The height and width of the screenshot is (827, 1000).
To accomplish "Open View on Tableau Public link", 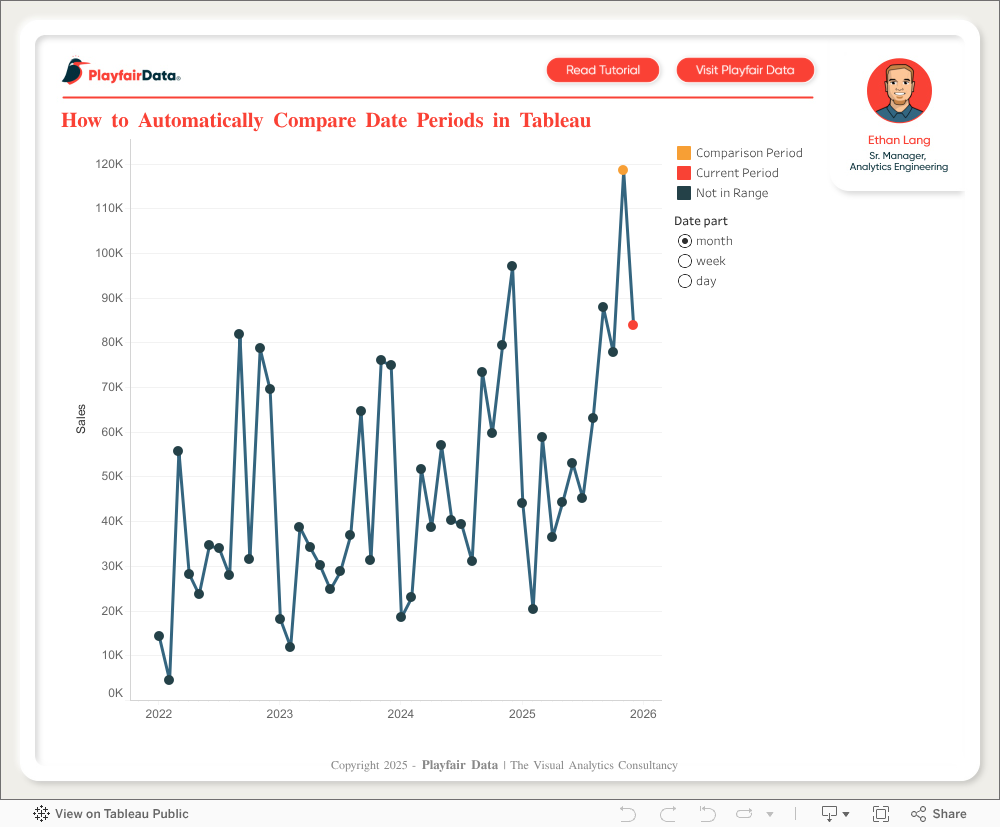I will pos(111,814).
